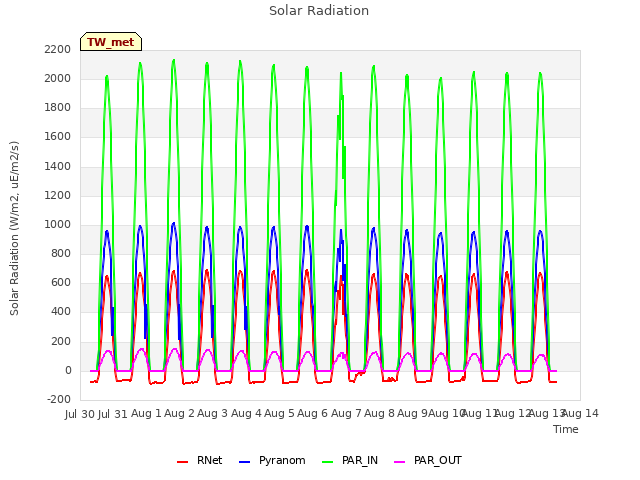The image size is (640, 480).
Task: Click the Aug 6 x-axis tick label
Action: click(313, 414)
